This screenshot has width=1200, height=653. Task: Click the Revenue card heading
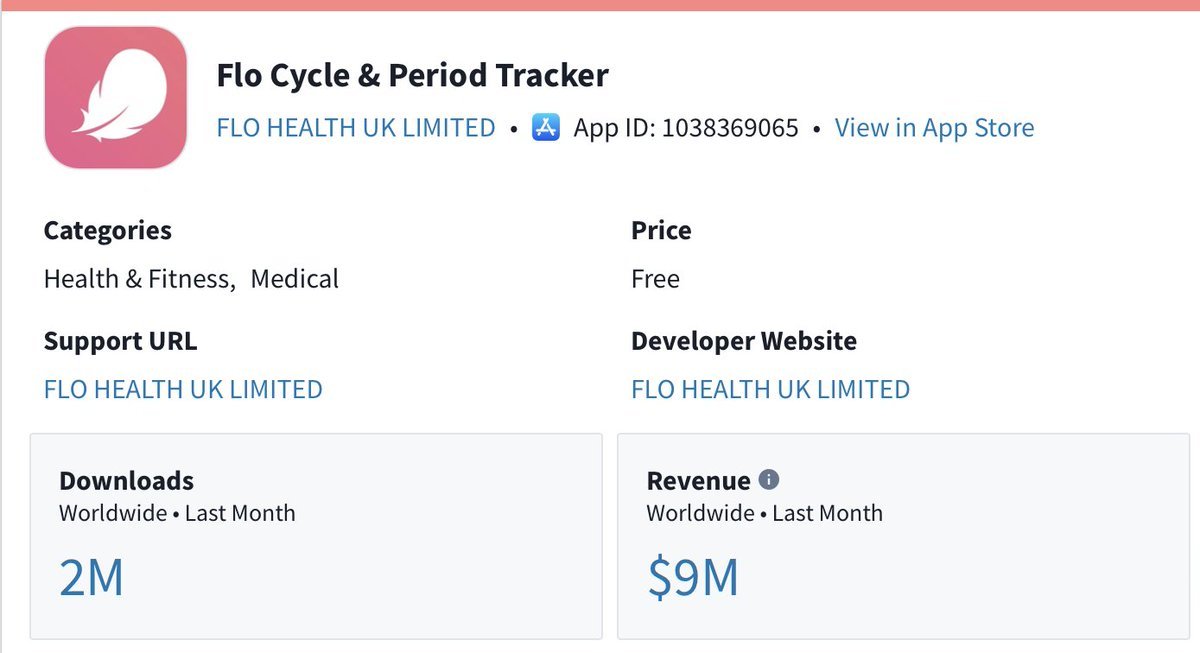pyautogui.click(x=698, y=480)
